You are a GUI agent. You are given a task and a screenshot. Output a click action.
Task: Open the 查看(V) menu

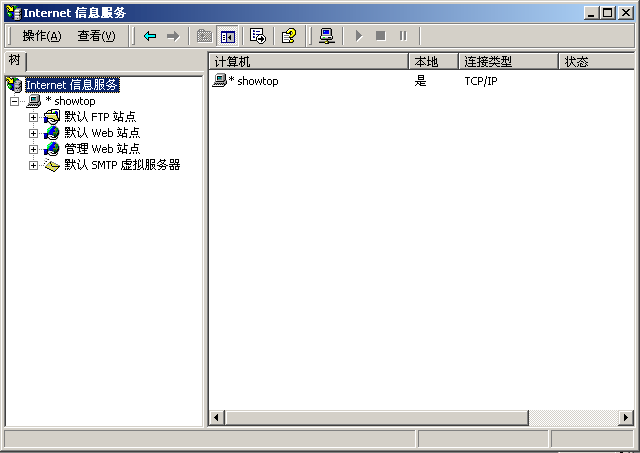[96, 36]
